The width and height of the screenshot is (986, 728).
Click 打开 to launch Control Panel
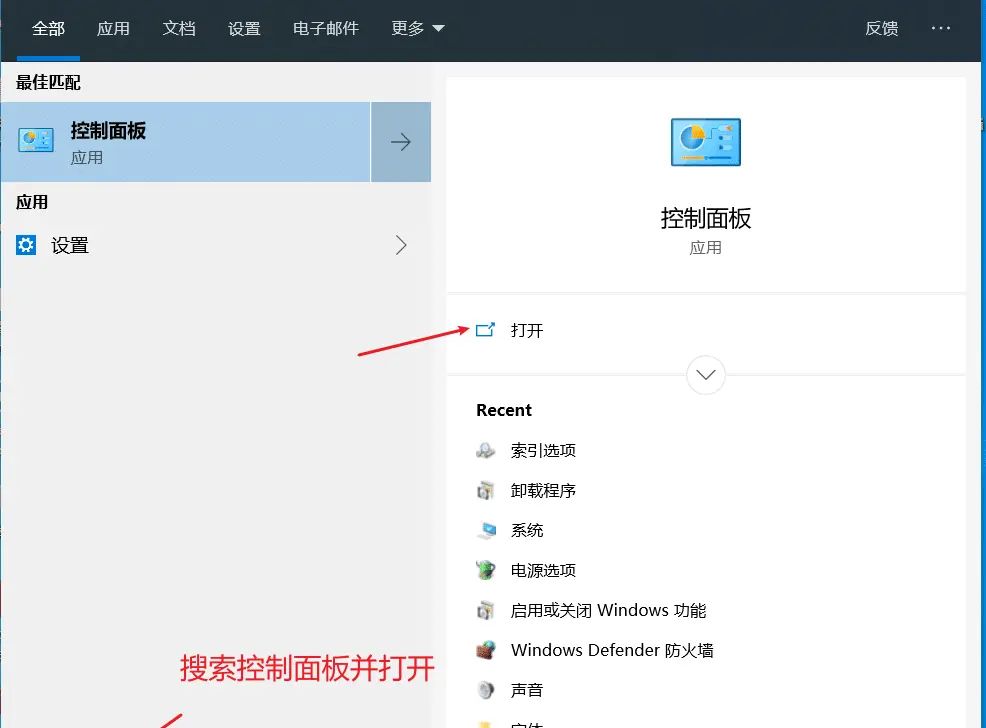click(x=527, y=330)
